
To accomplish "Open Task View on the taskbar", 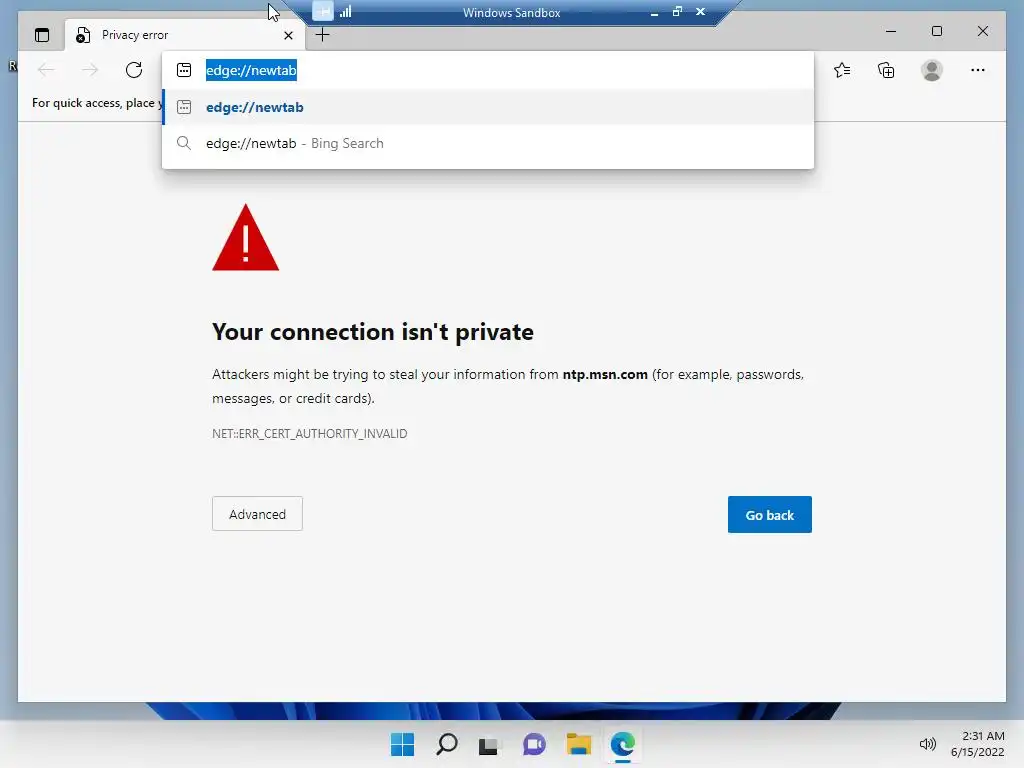I will pos(488,745).
